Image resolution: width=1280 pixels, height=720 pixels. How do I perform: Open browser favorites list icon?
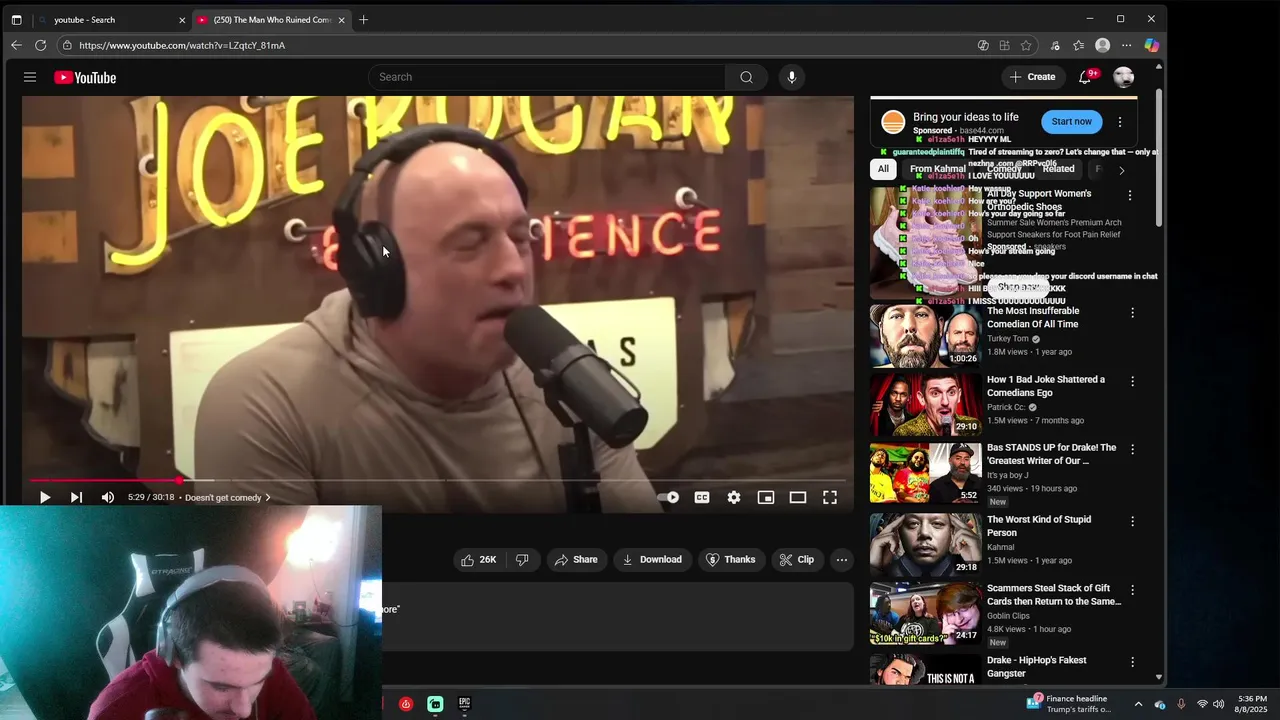(x=1078, y=45)
